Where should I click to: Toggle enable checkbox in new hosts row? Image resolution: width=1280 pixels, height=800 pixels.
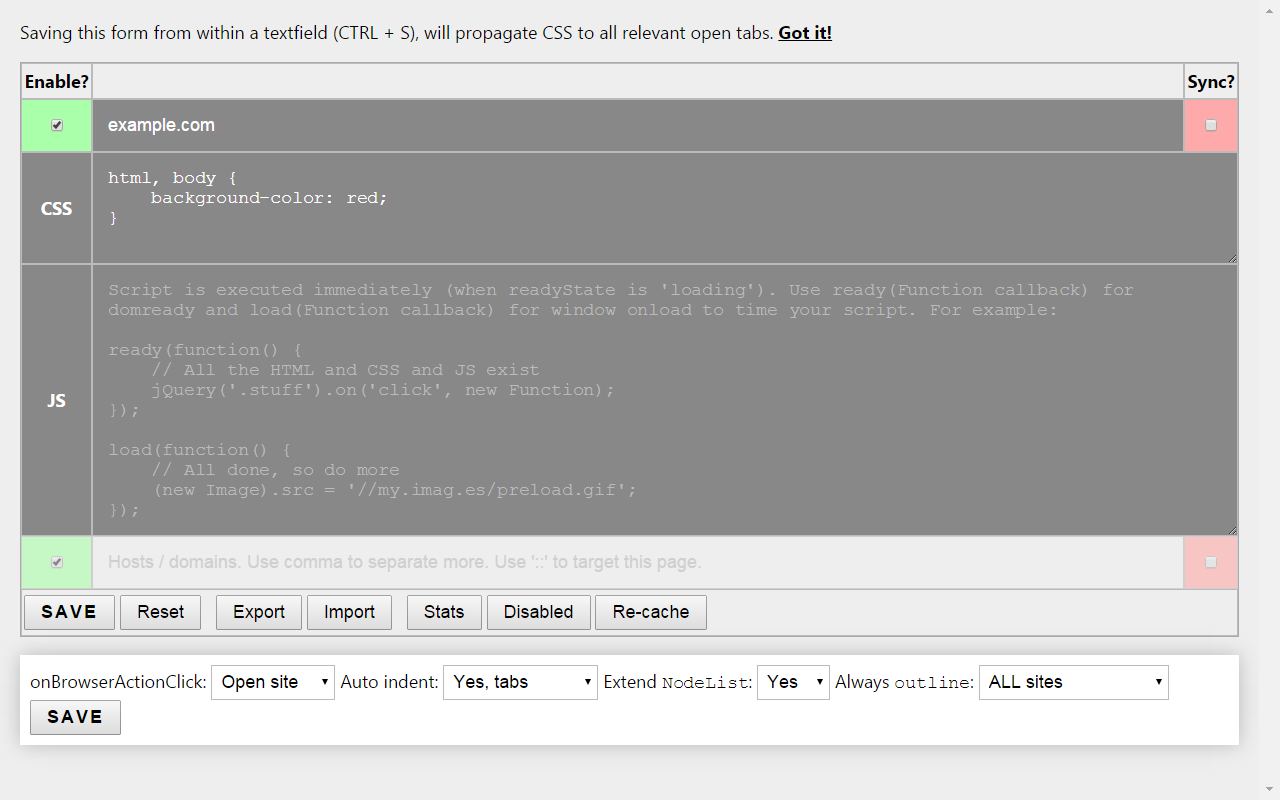(57, 562)
